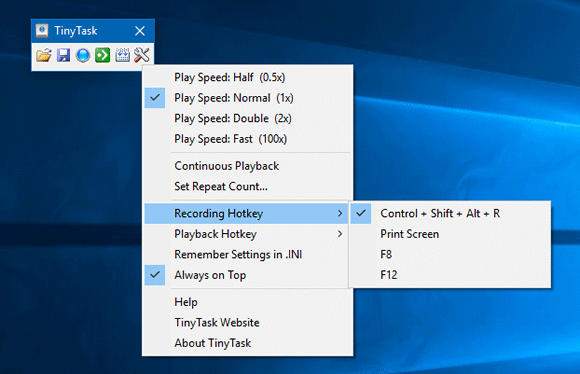Close the TinyTask window
The height and width of the screenshot is (374, 580).
coord(140,31)
